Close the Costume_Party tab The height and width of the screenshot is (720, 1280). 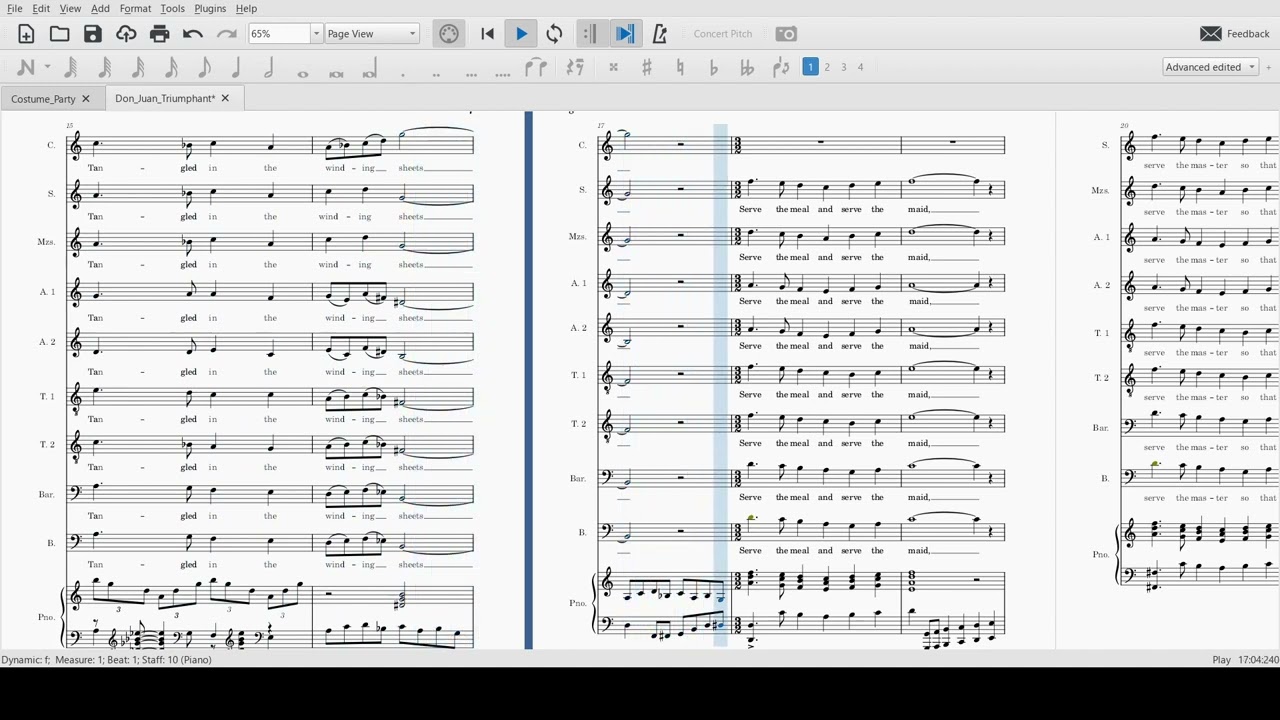pyautogui.click(x=86, y=99)
